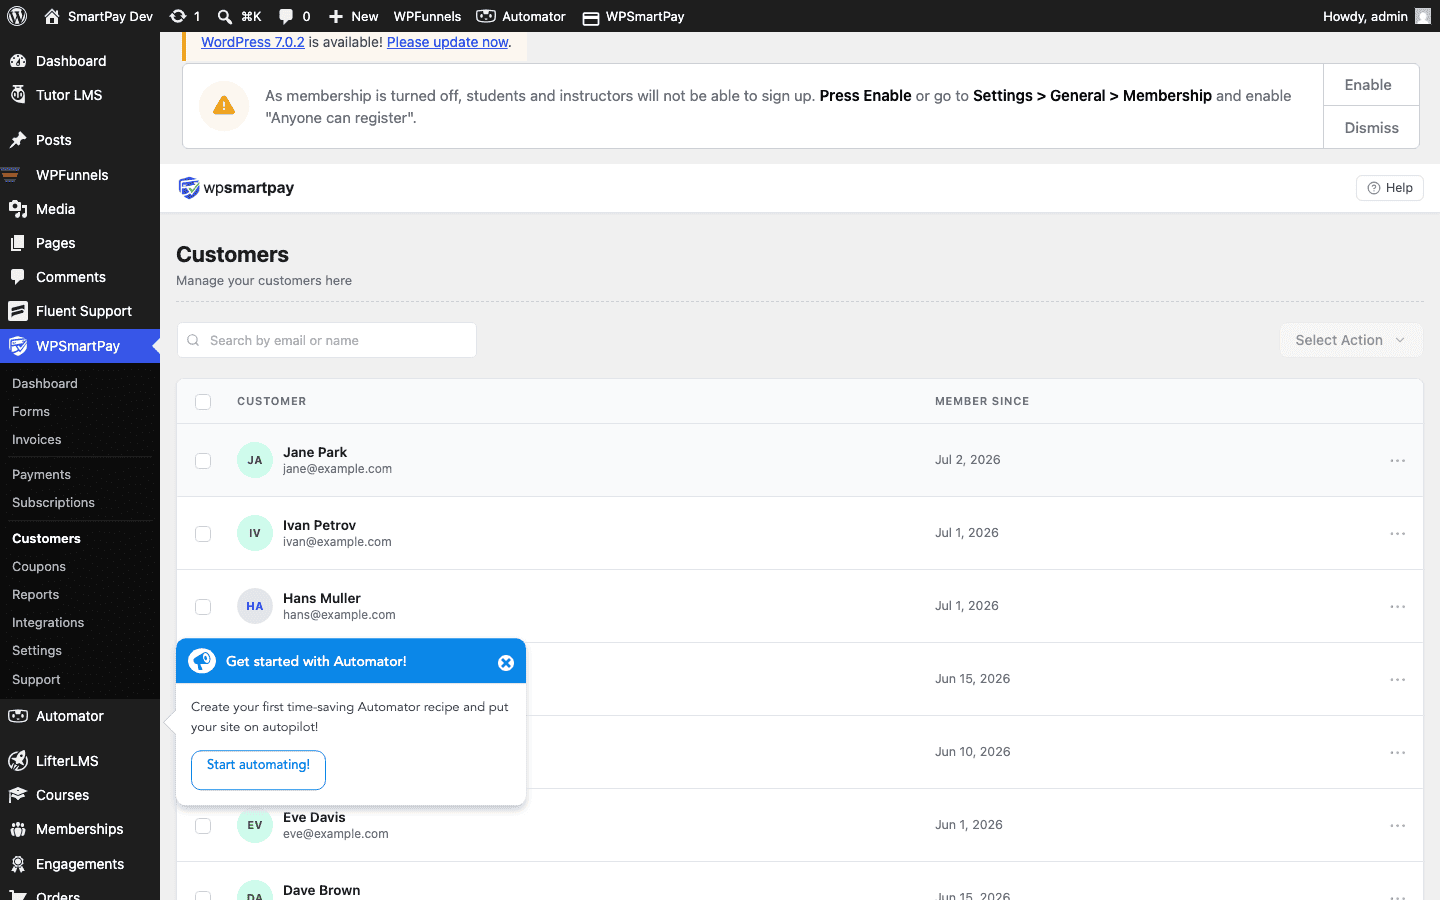Check the Jane Park row checkbox
Image resolution: width=1440 pixels, height=900 pixels.
pyautogui.click(x=203, y=461)
